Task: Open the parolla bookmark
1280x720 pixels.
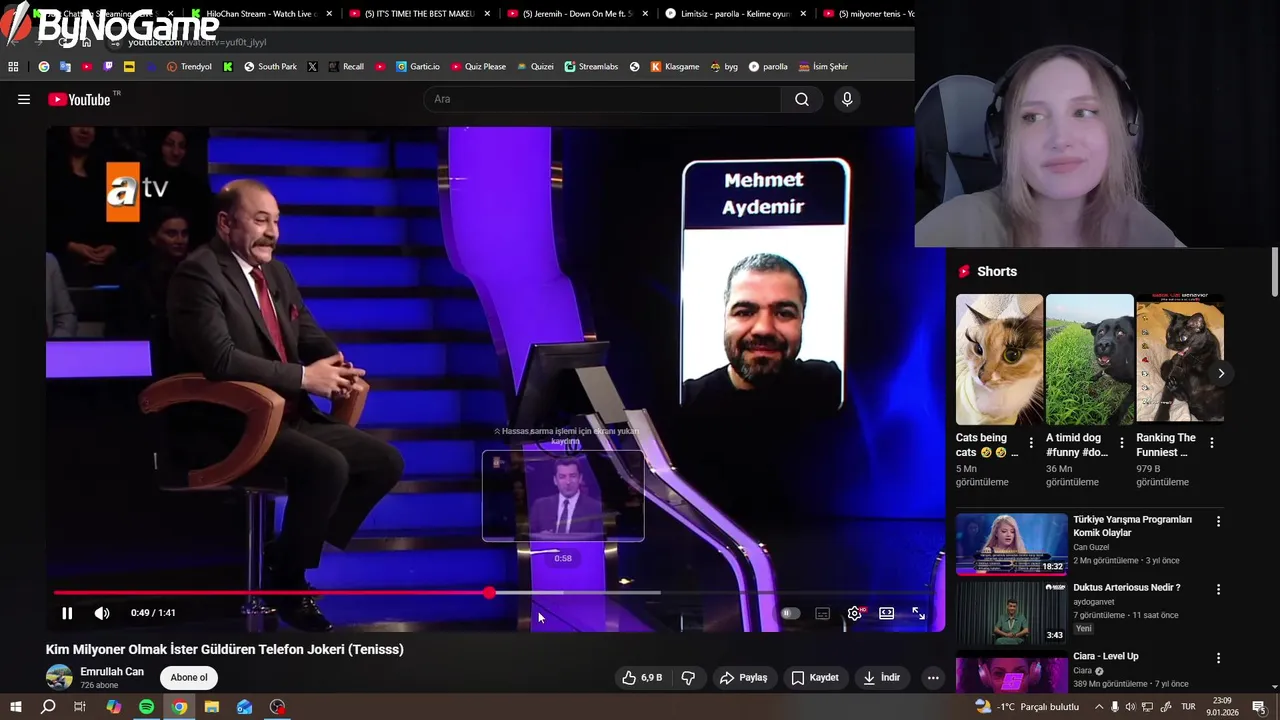Action: [768, 67]
